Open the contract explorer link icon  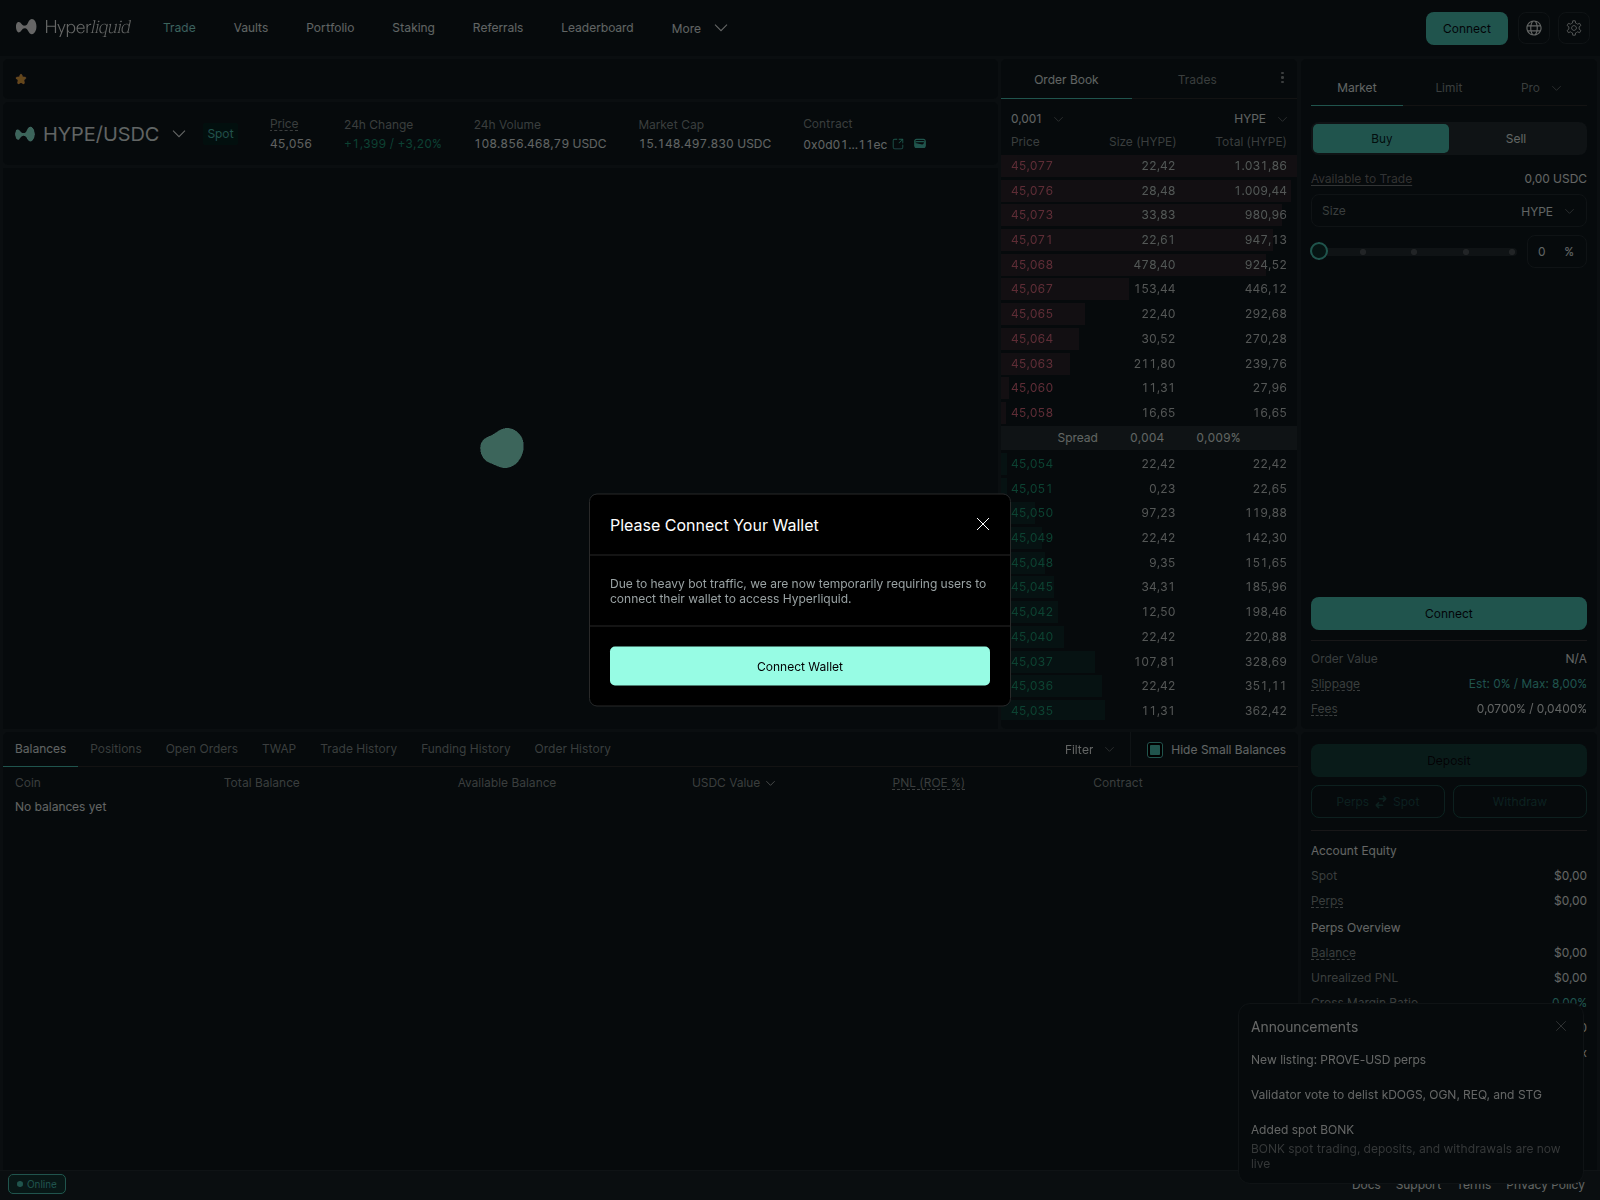pyautogui.click(x=898, y=144)
